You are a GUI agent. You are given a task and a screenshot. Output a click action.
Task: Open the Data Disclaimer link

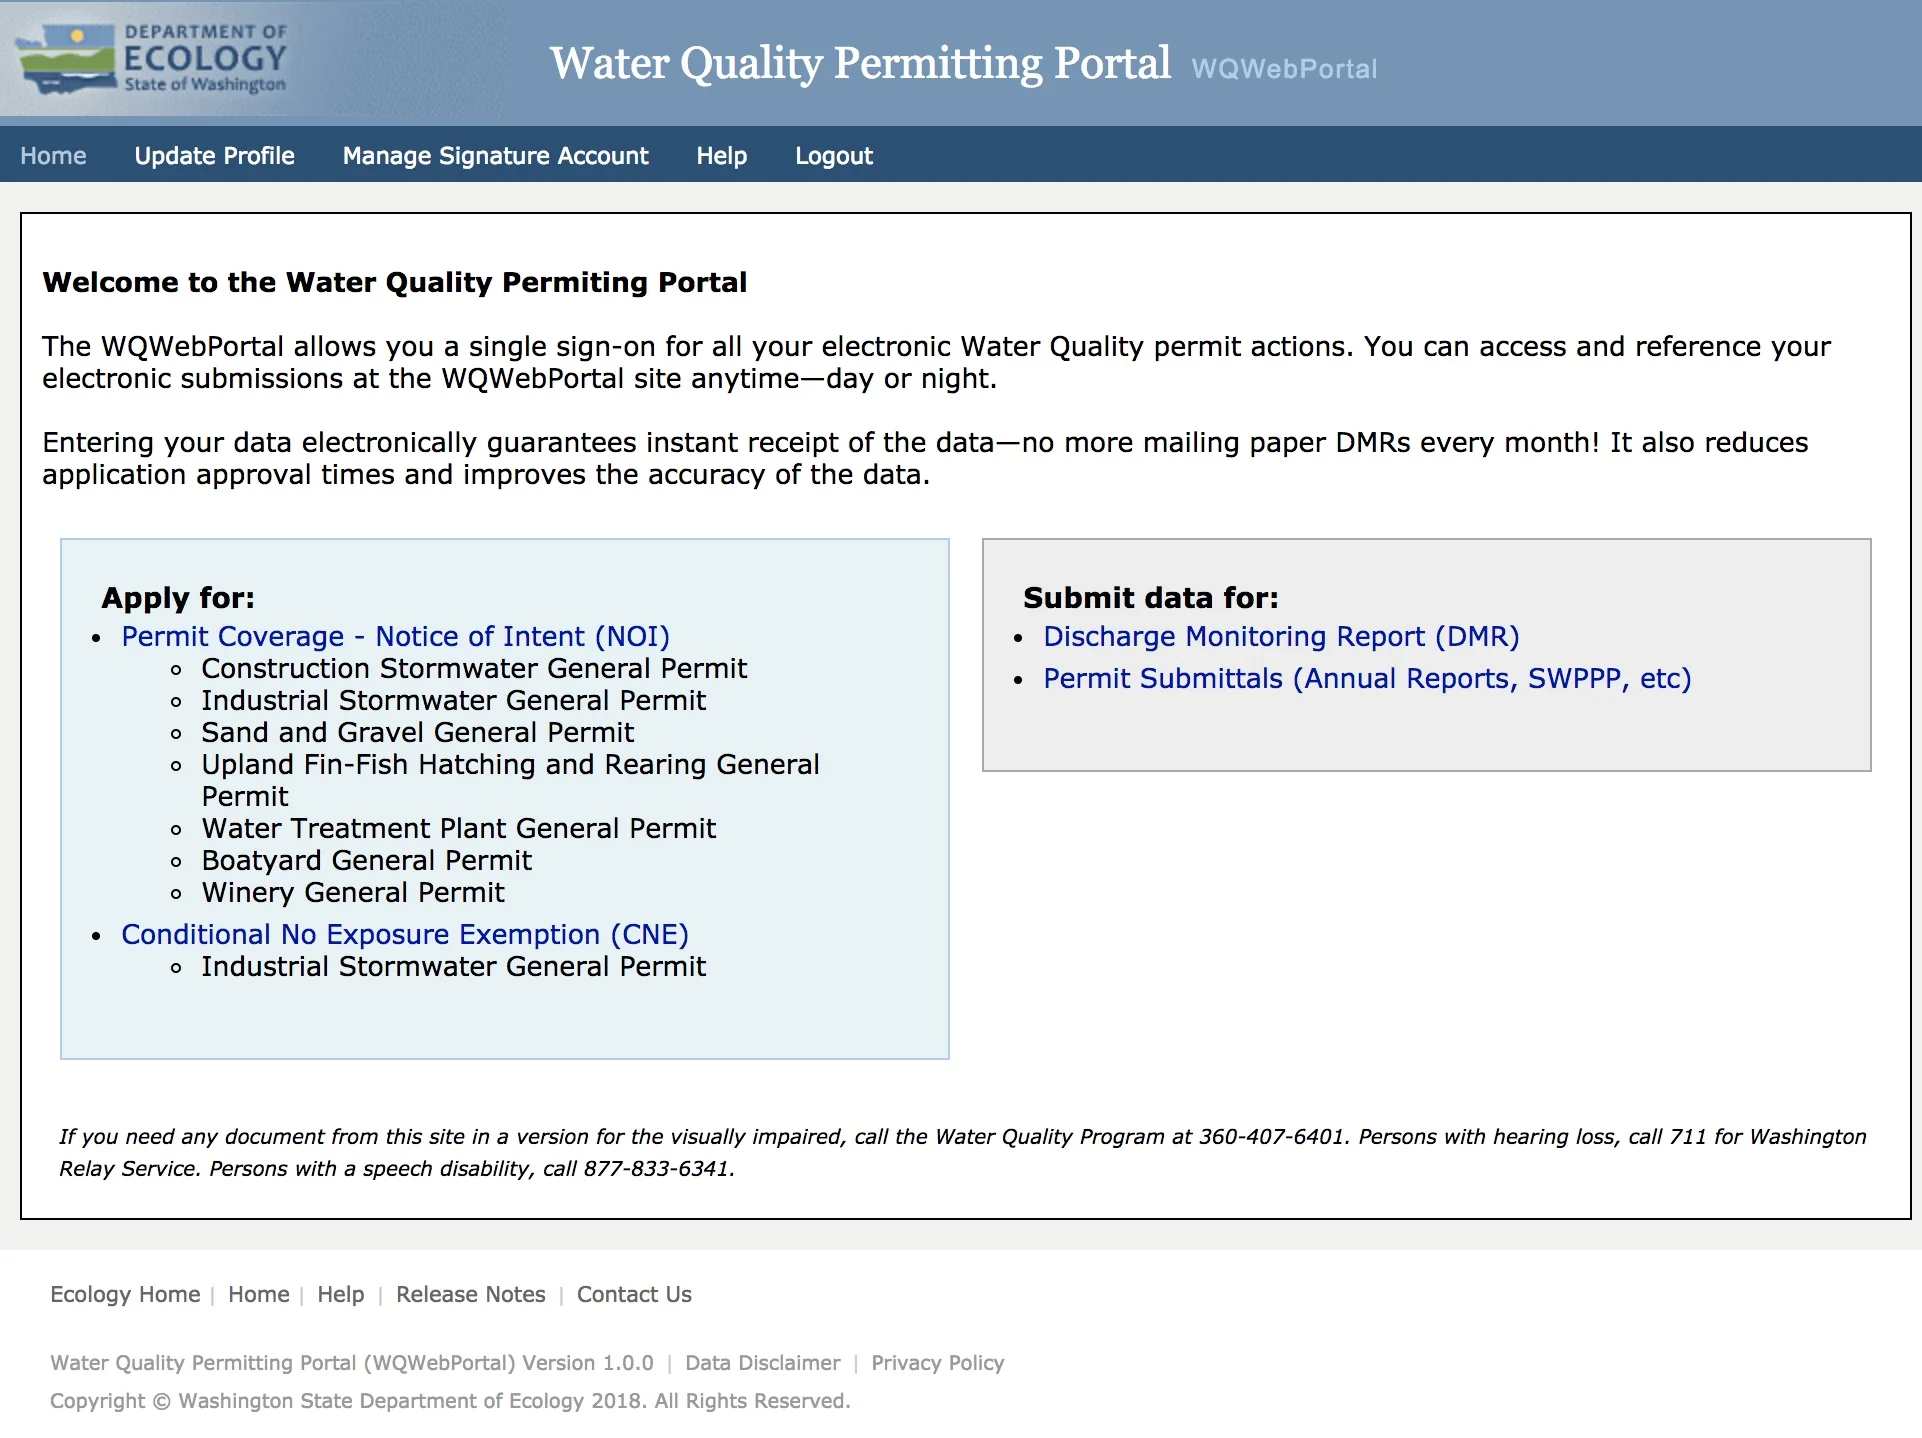point(762,1363)
